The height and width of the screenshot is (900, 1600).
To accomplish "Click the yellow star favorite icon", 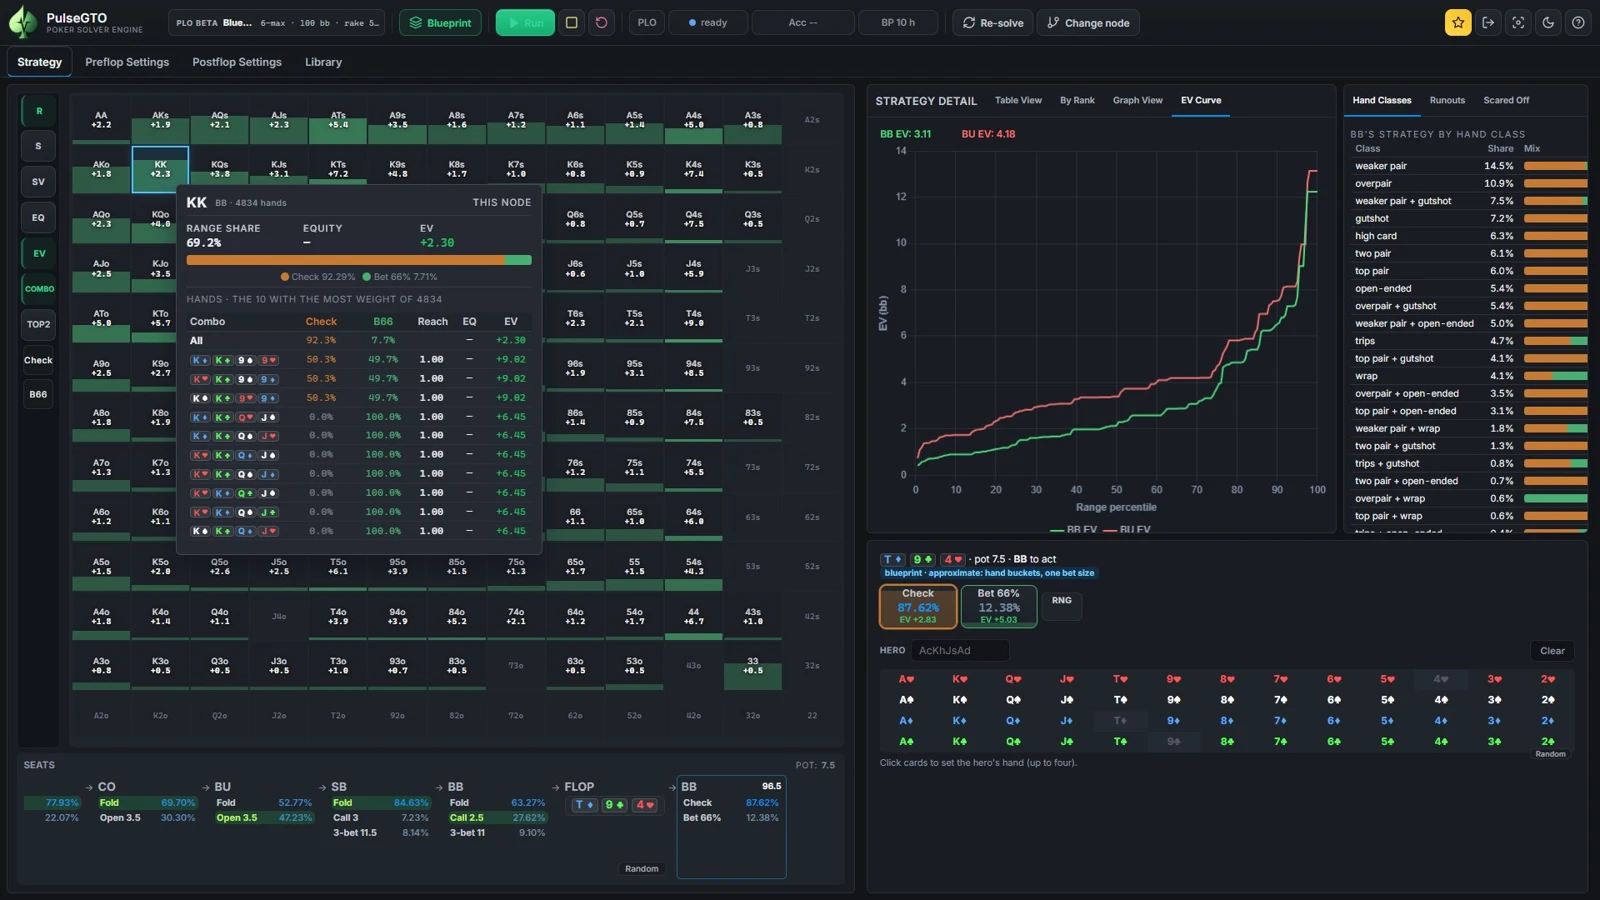I will (1458, 22).
